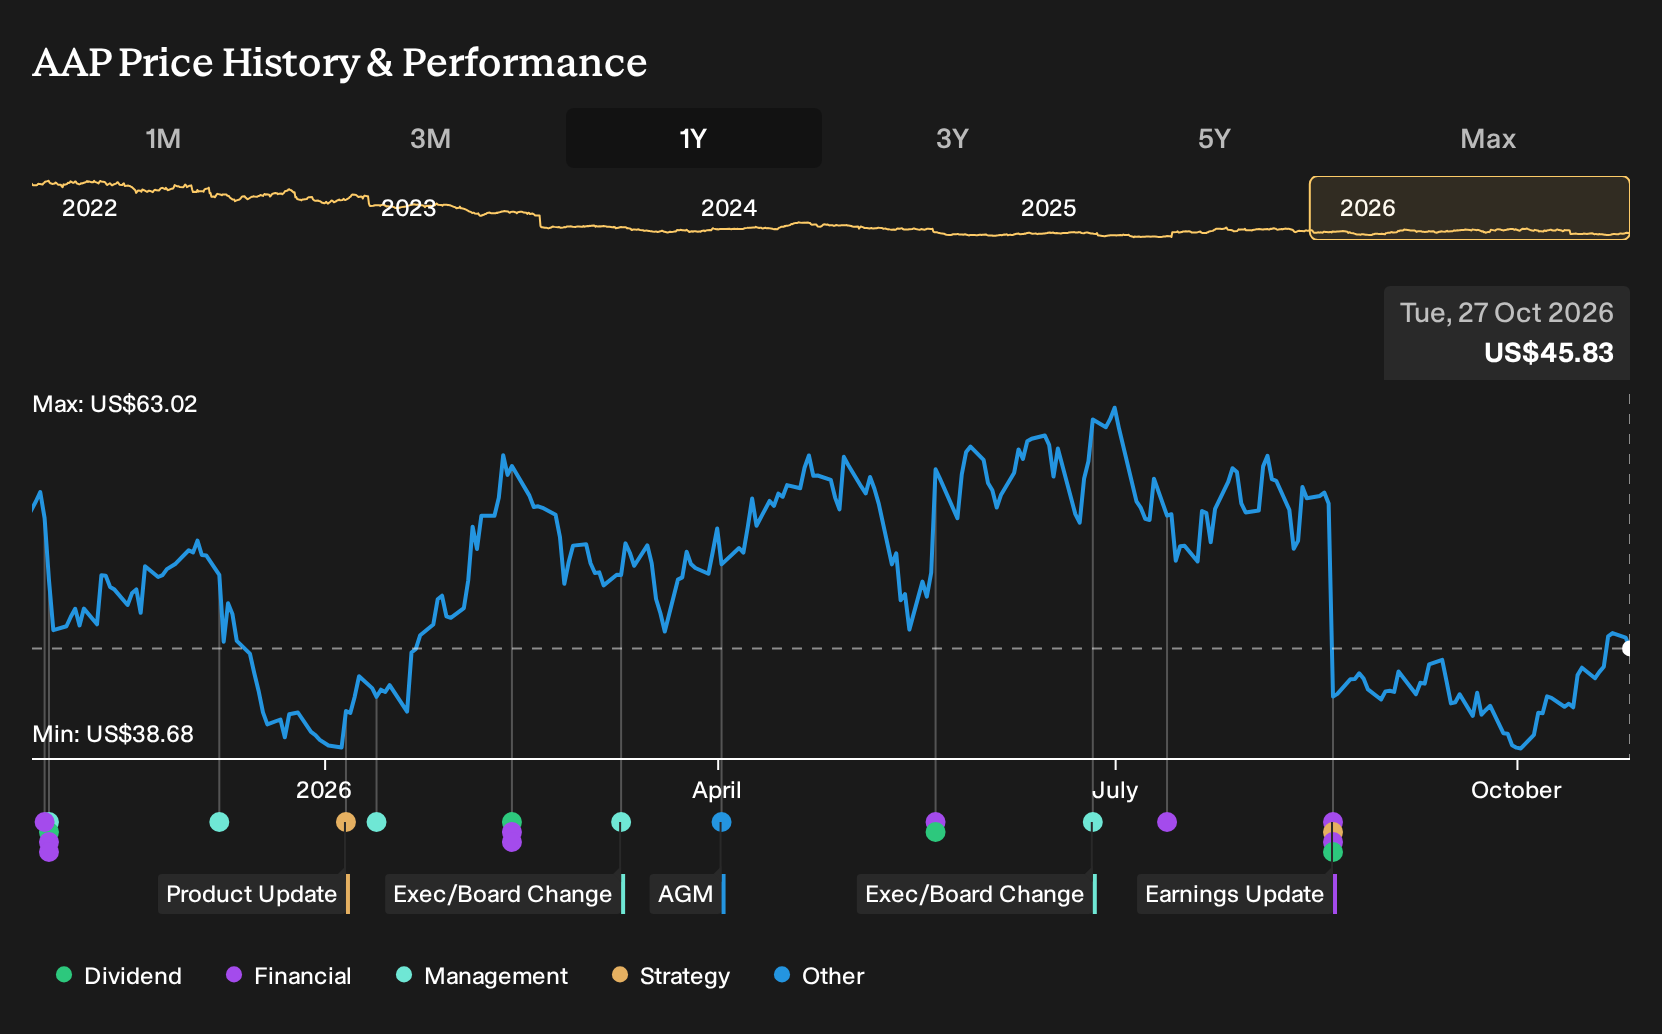Switch to the 3M time range
1662x1034 pixels.
click(430, 138)
